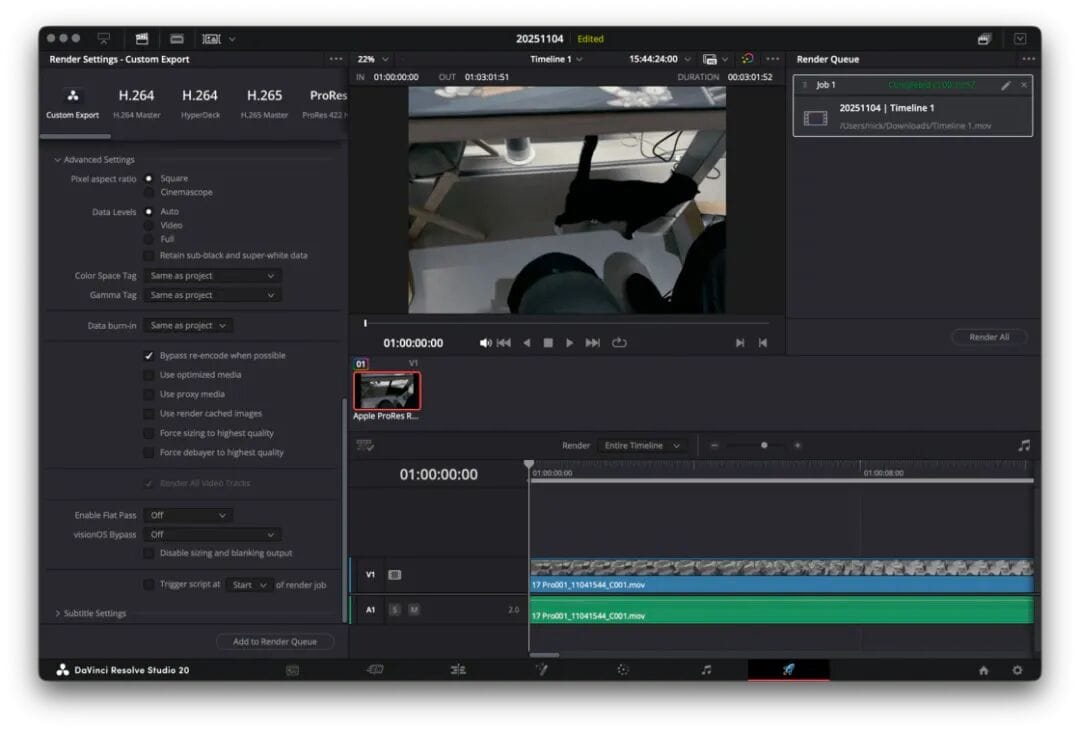The image size is (1080, 732).
Task: Choose the H.264 HyperDeck preset
Action: click(199, 103)
